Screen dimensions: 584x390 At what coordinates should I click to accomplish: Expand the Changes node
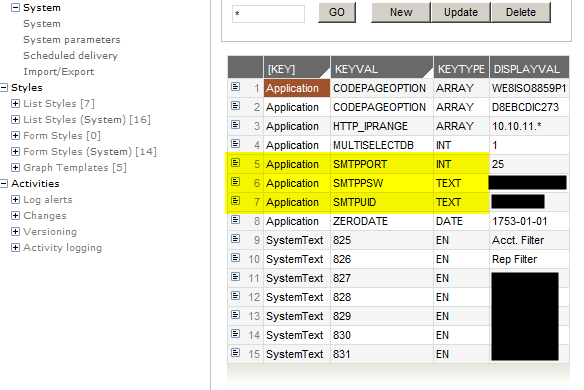pyautogui.click(x=15, y=216)
